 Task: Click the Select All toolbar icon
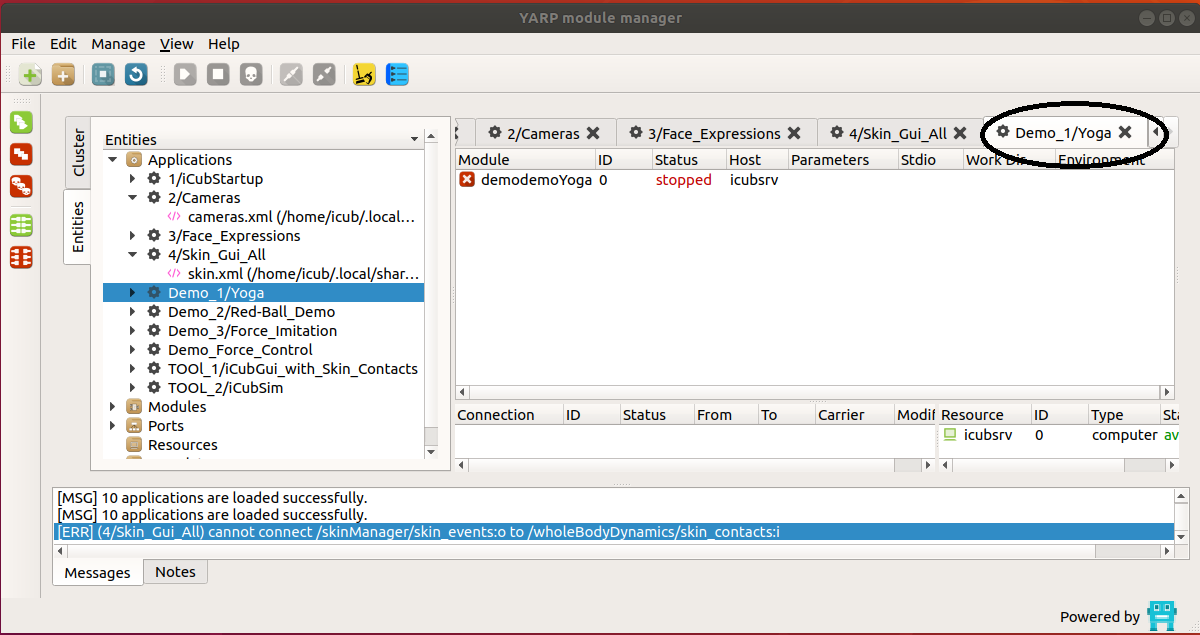coord(103,75)
